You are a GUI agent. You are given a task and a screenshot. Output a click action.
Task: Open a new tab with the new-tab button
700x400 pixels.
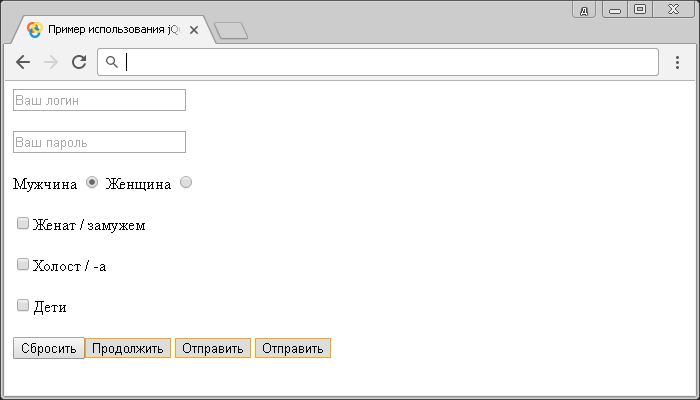point(231,31)
